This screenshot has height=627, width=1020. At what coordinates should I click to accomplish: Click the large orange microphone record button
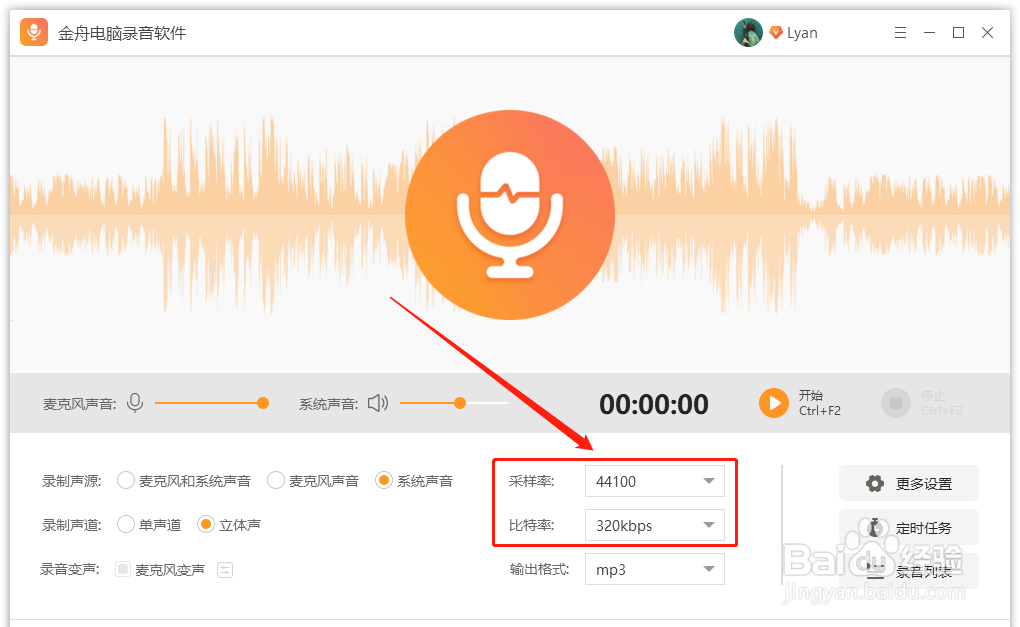pyautogui.click(x=510, y=215)
